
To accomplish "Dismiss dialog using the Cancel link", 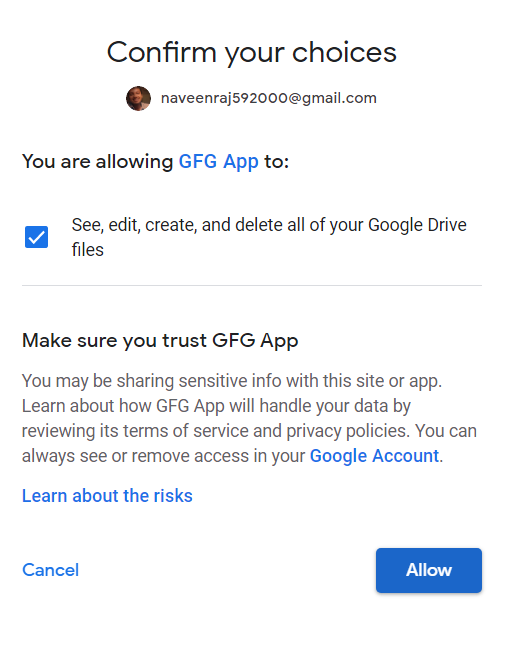I will coord(50,570).
